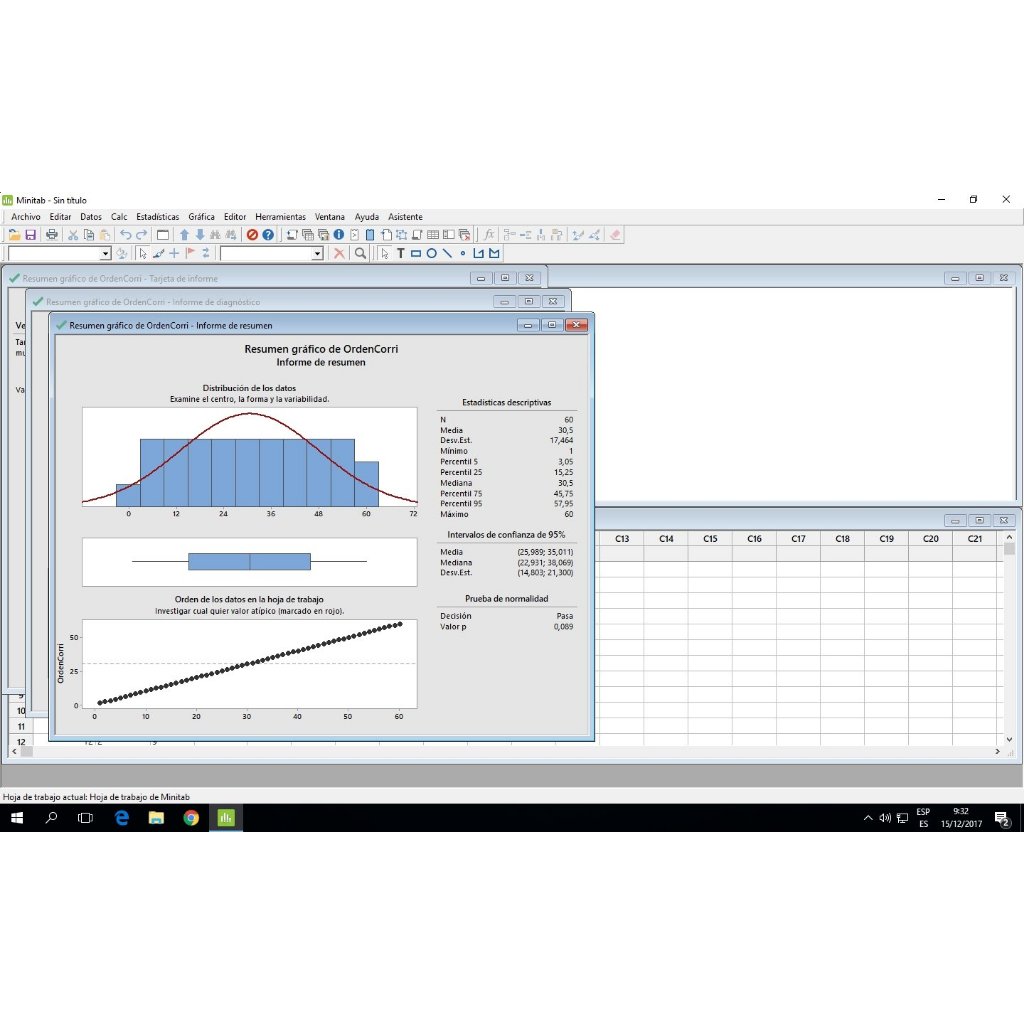Select the Ellipse drawing tool
The image size is (1024, 1024).
(432, 254)
